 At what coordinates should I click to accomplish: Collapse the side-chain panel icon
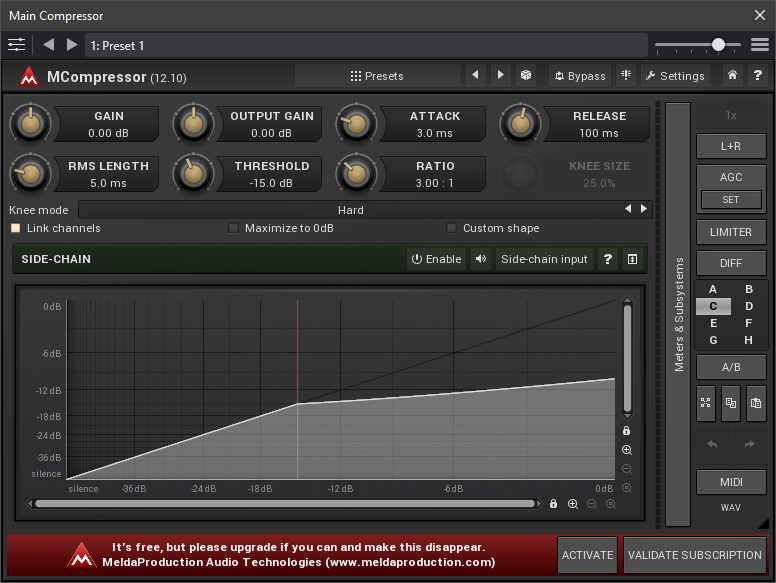coord(632,259)
